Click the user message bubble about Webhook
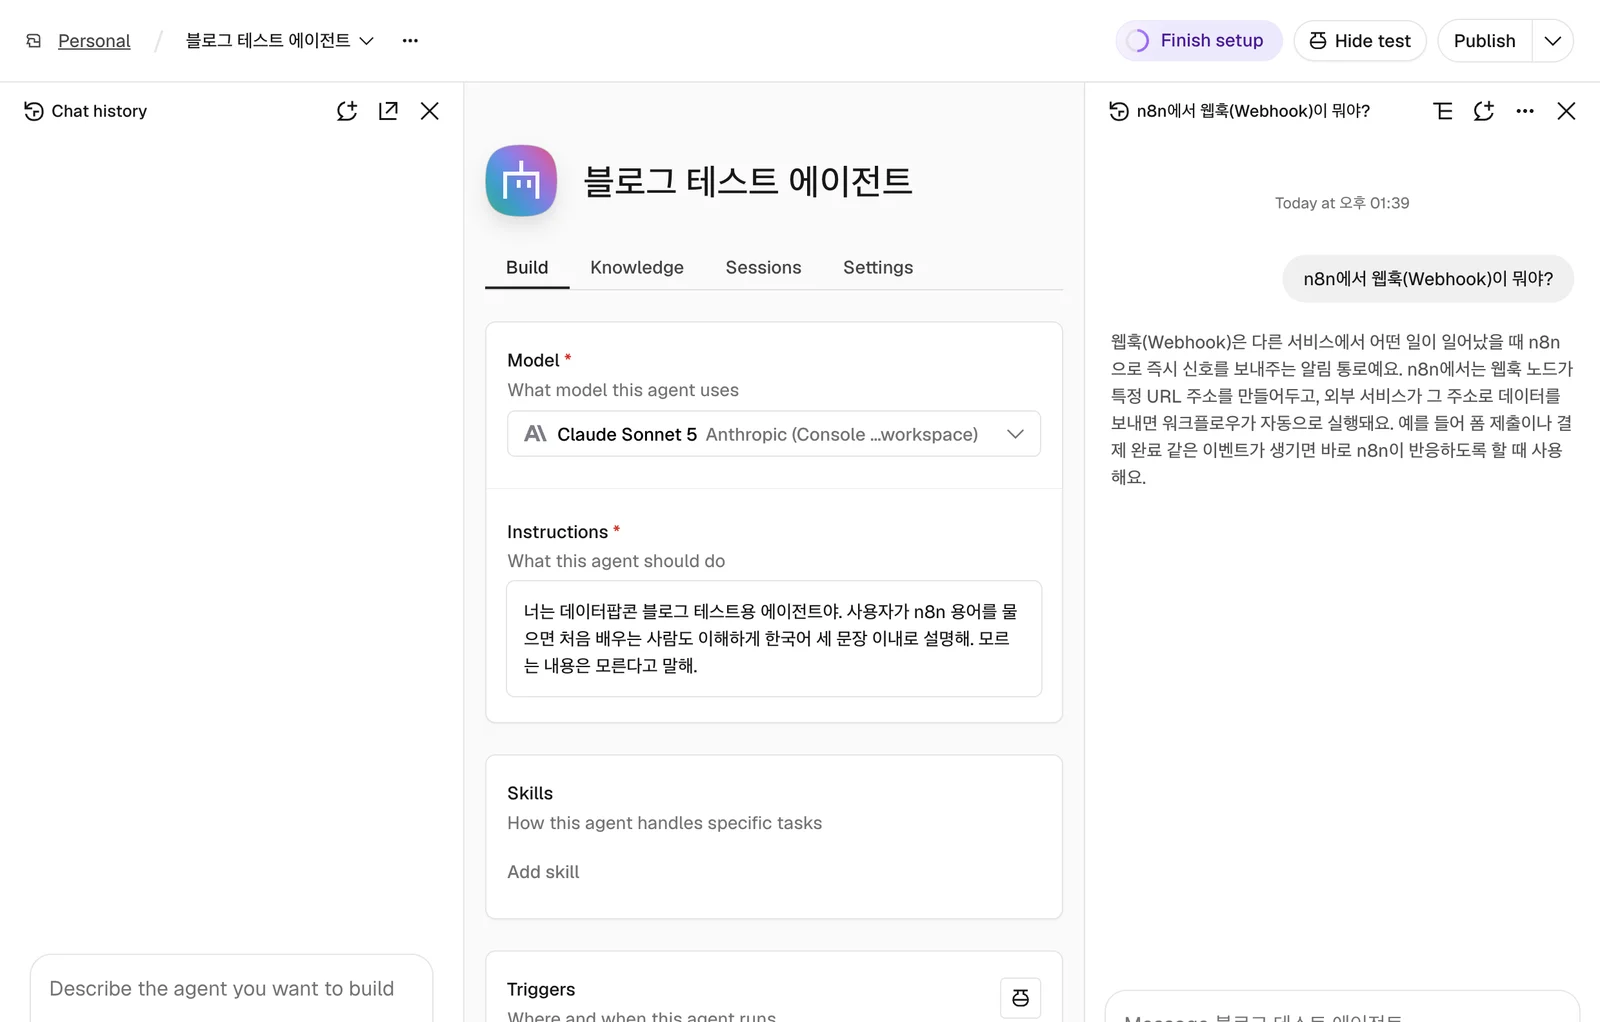This screenshot has height=1022, width=1600. click(1428, 279)
